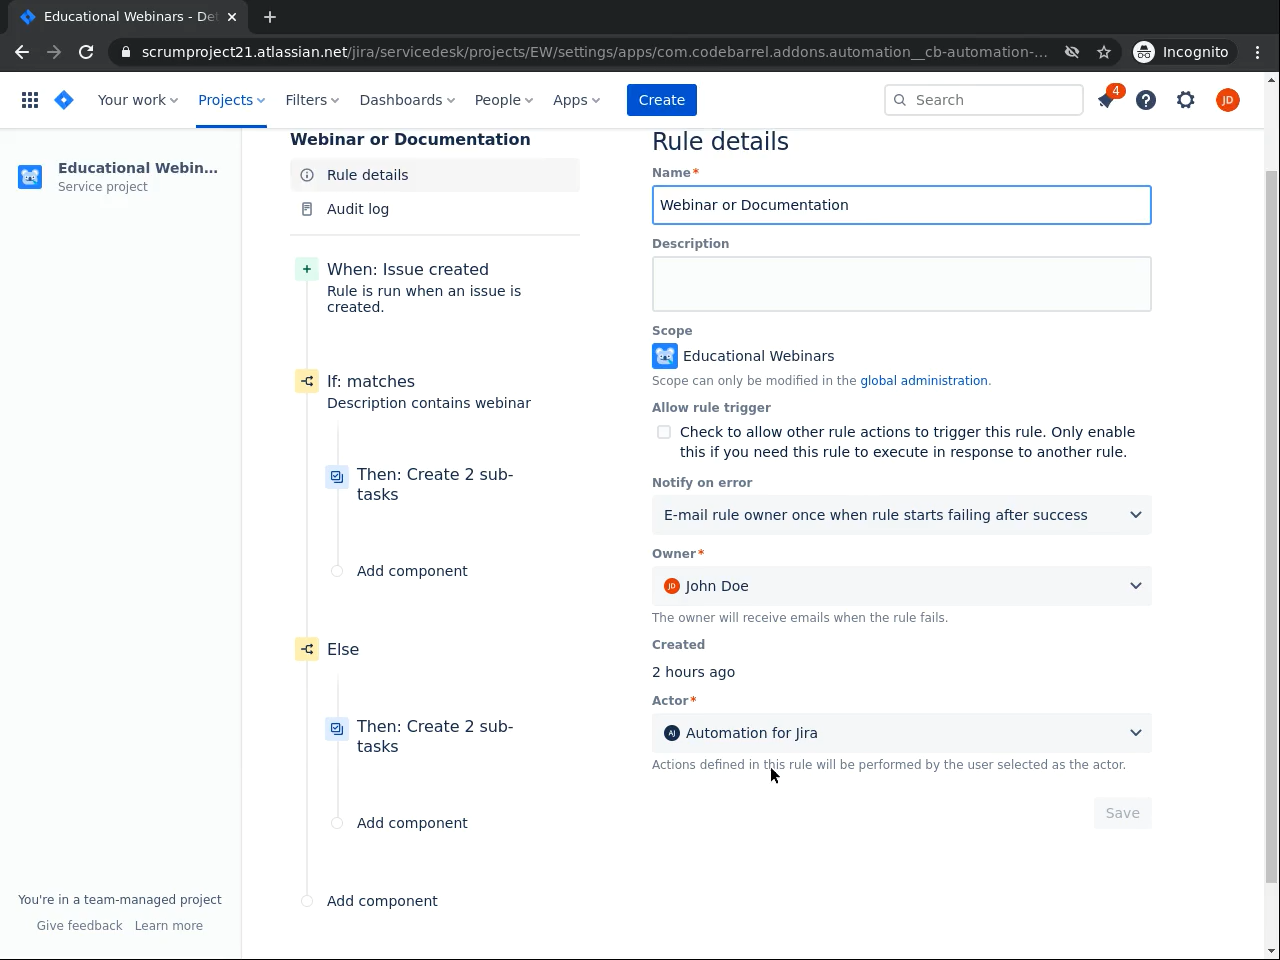Viewport: 1280px width, 960px height.
Task: Follow the global administration link
Action: [924, 381]
